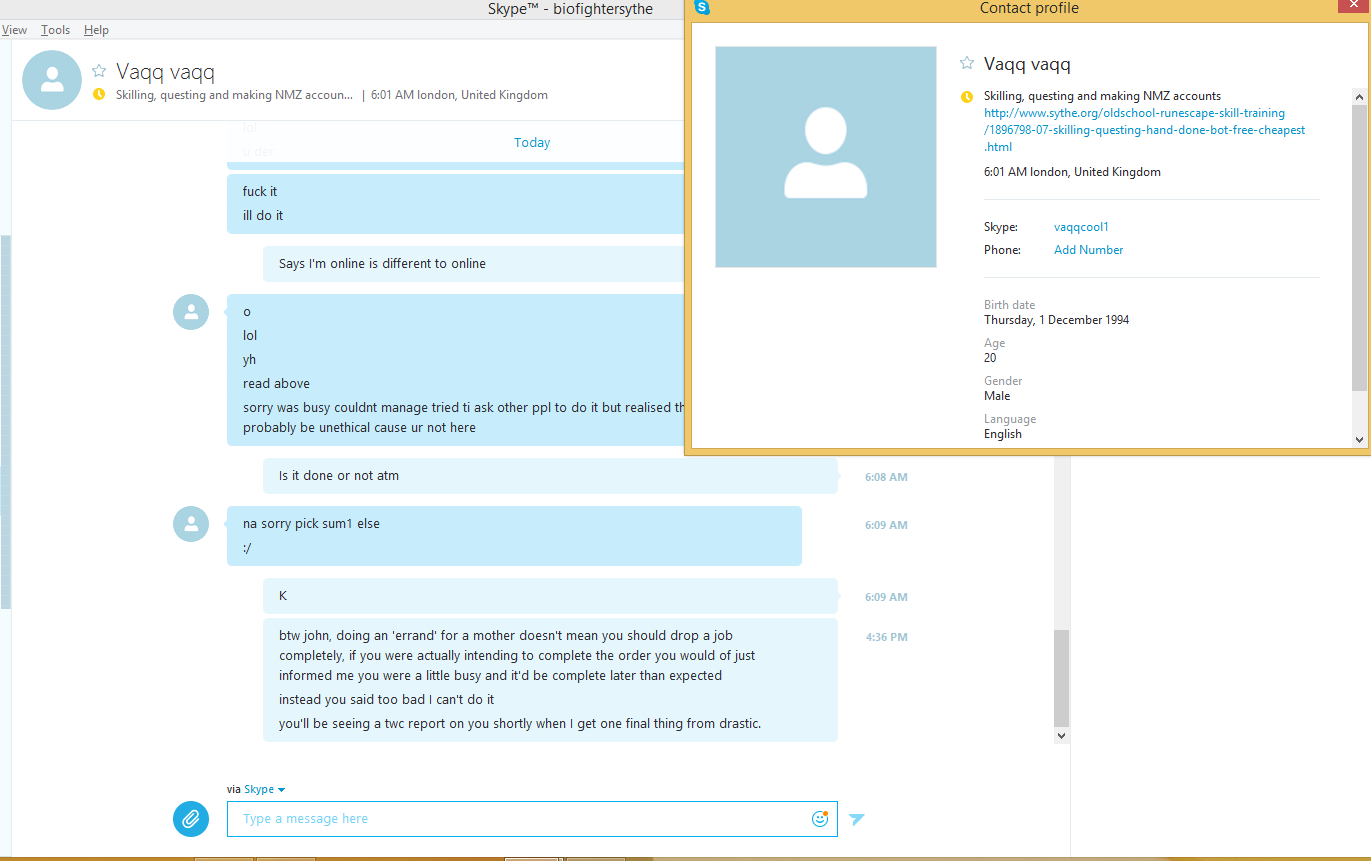Click the avatar beside the 'o lol yh' message
The image size is (1371, 861).
click(191, 312)
